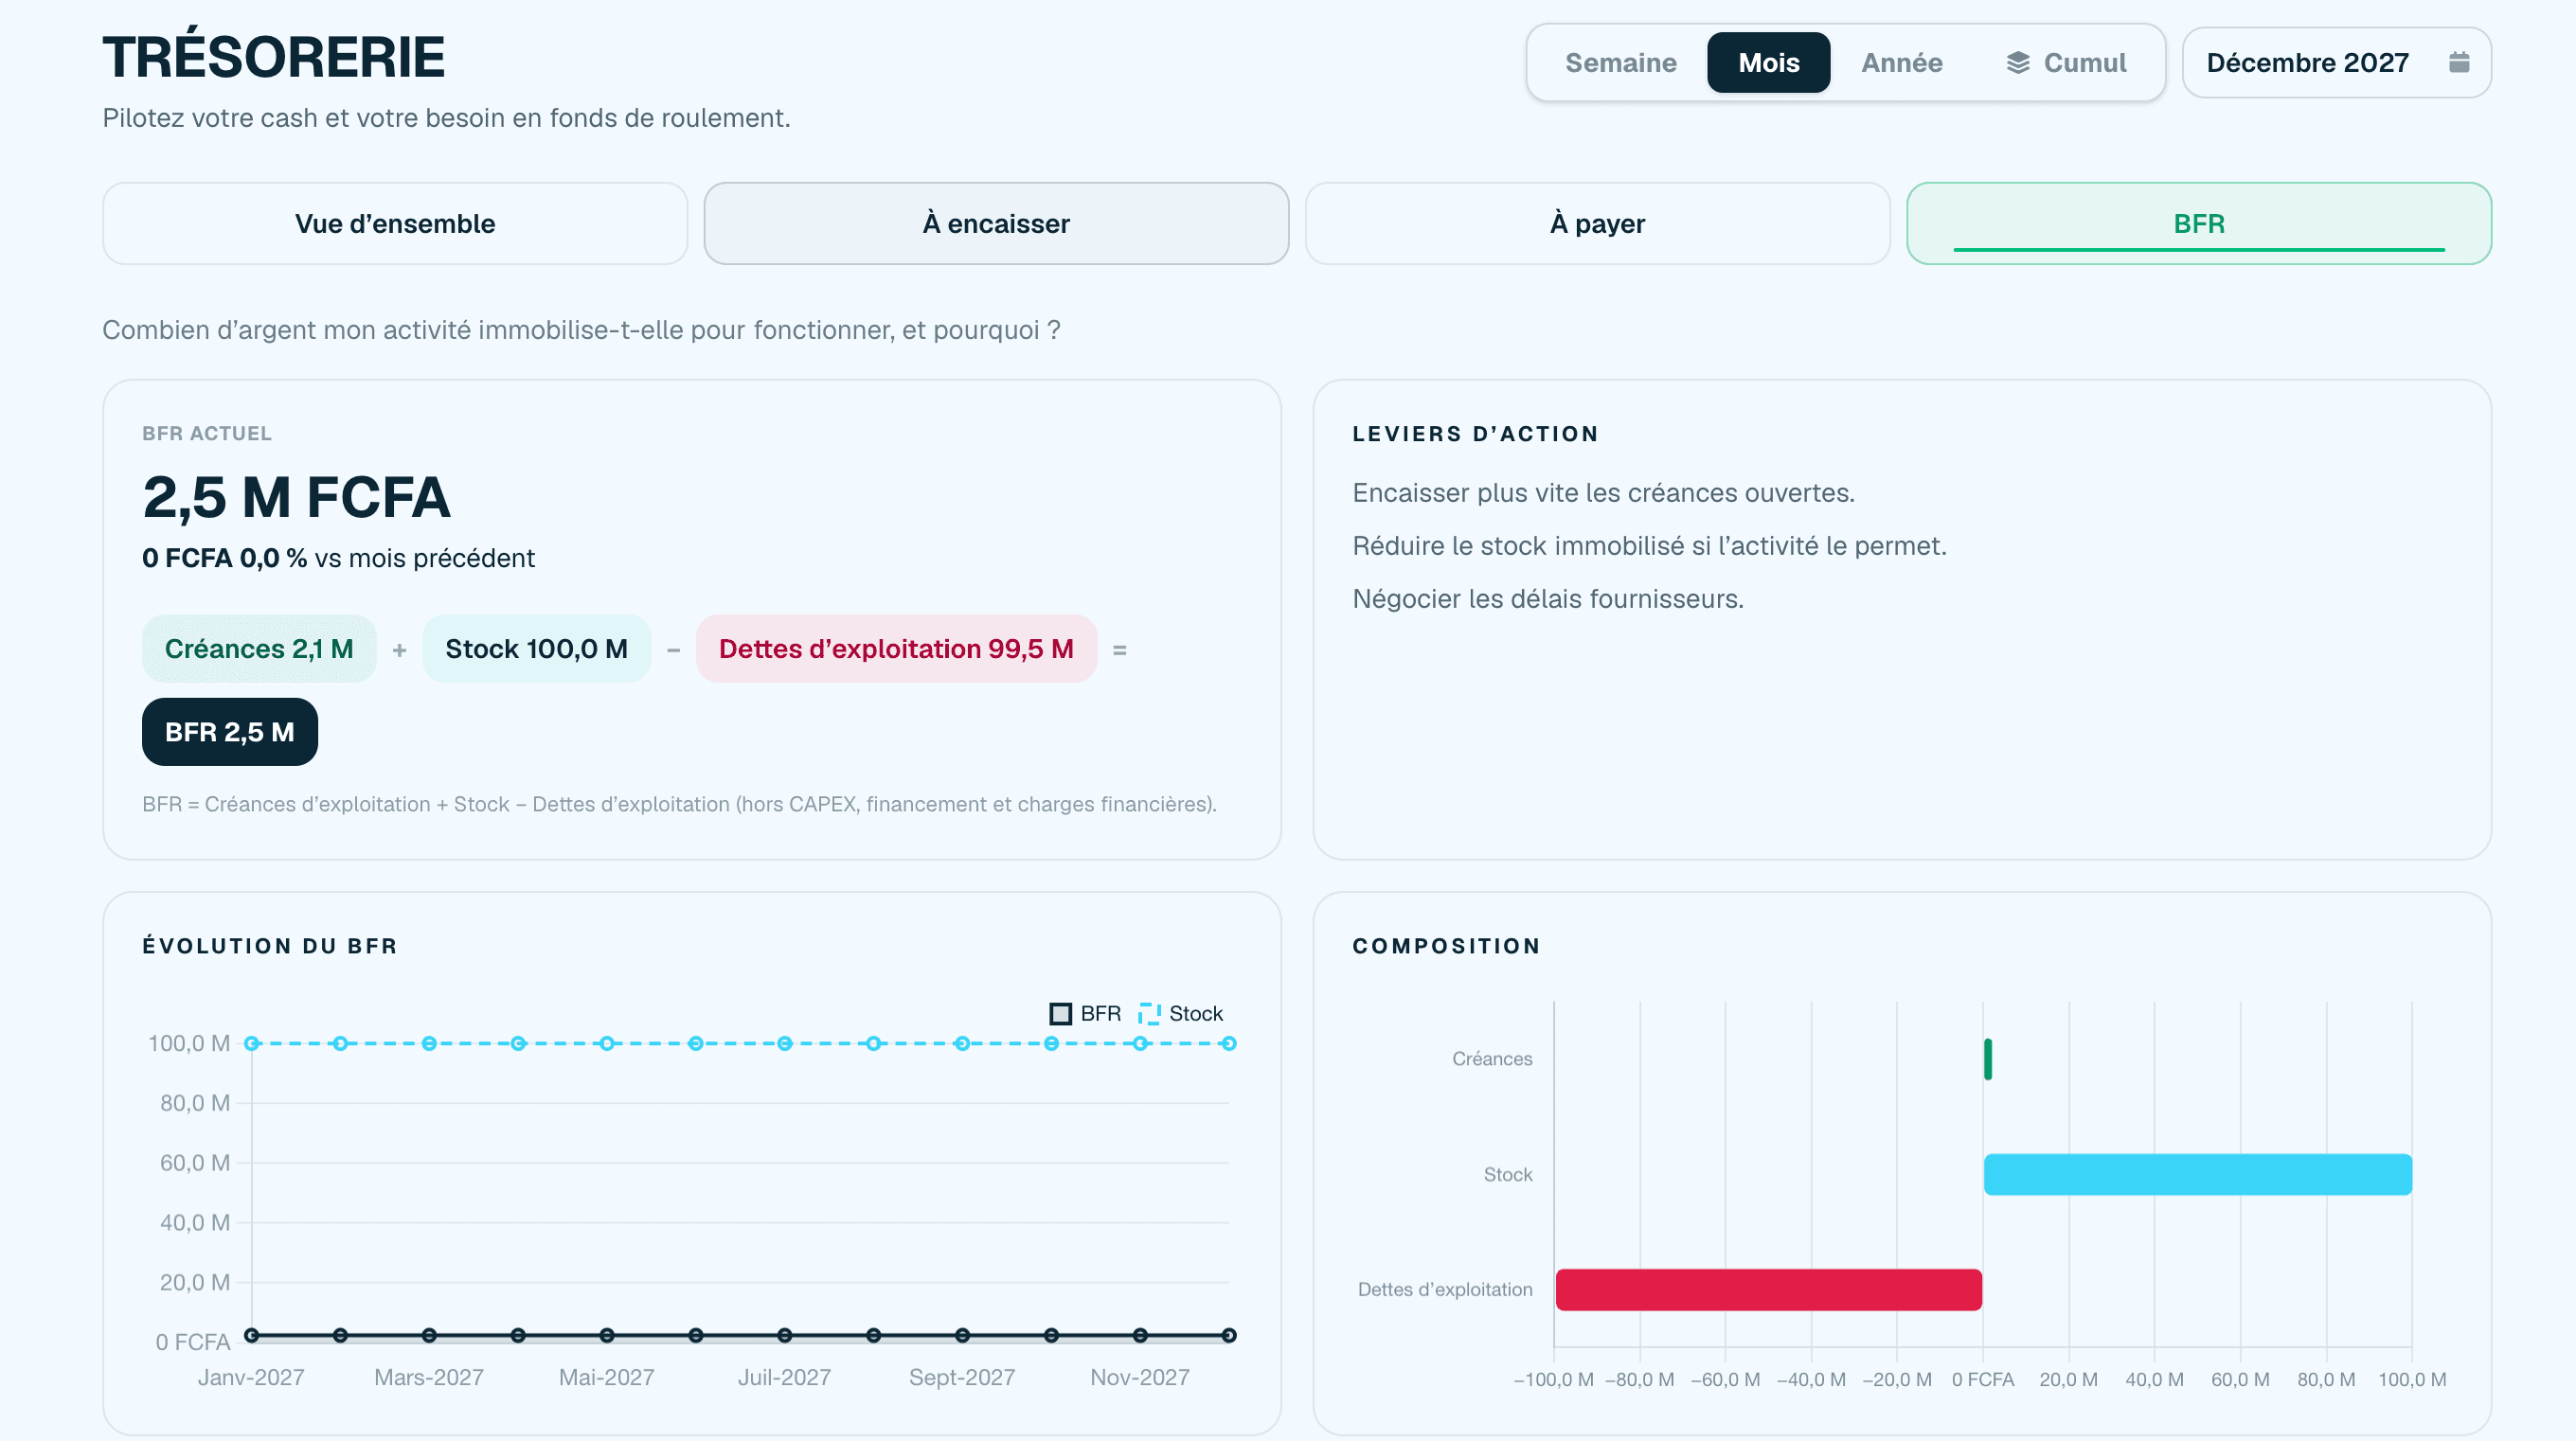Click the Mai-2027 axis label
Image resolution: width=2576 pixels, height=1441 pixels.
[x=606, y=1377]
